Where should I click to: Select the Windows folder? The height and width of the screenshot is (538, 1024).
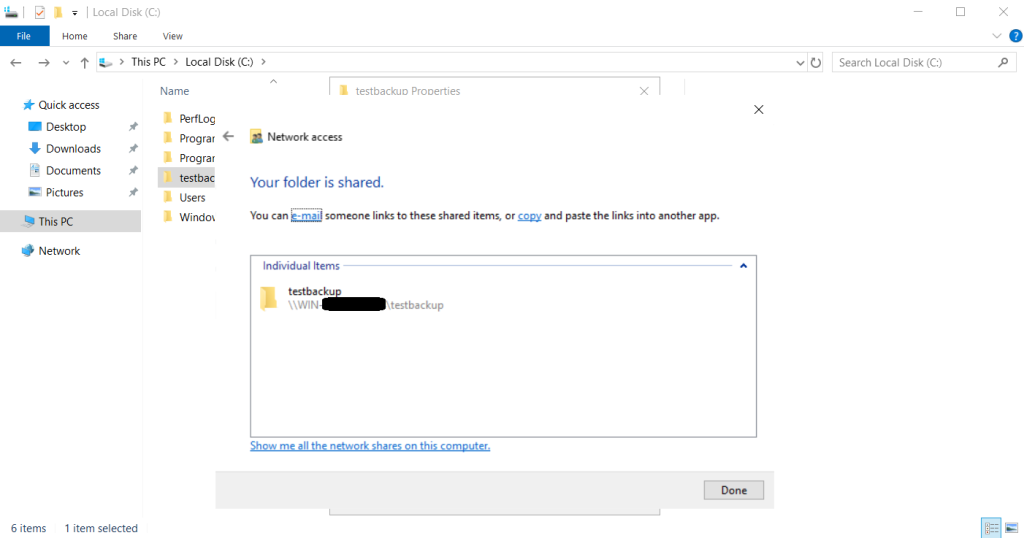[x=188, y=217]
